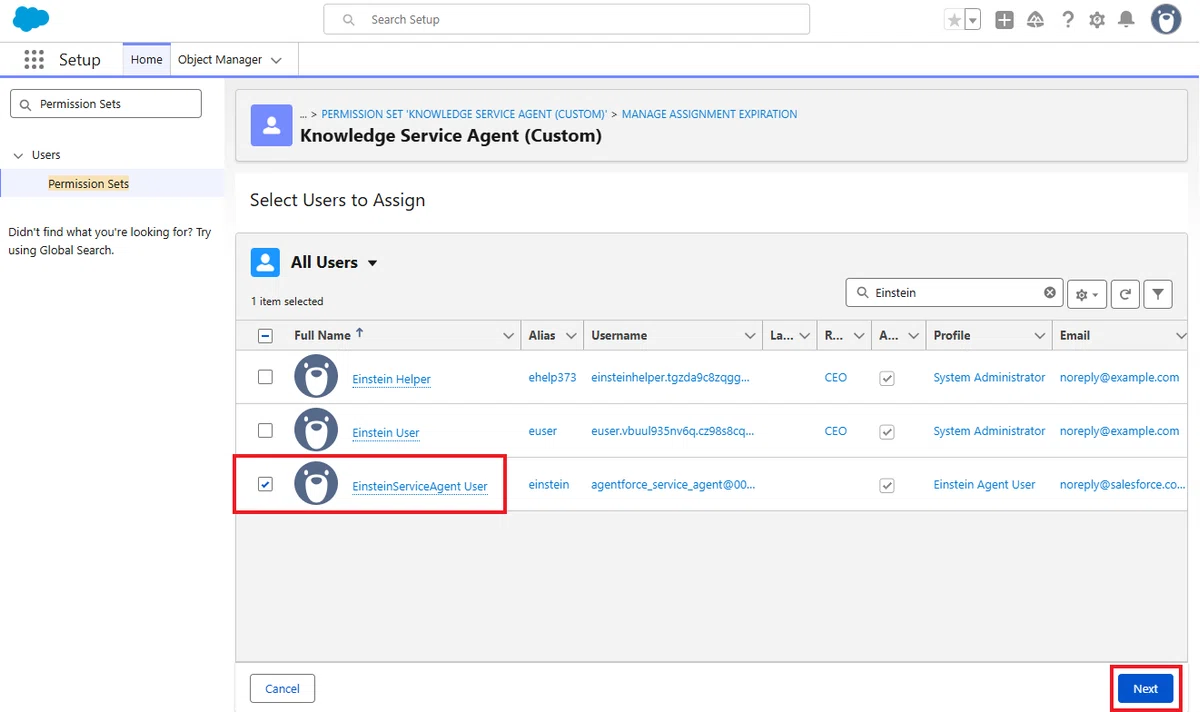The width and height of the screenshot is (1200, 712).
Task: Click the Einstein User avatar
Action: tap(316, 430)
